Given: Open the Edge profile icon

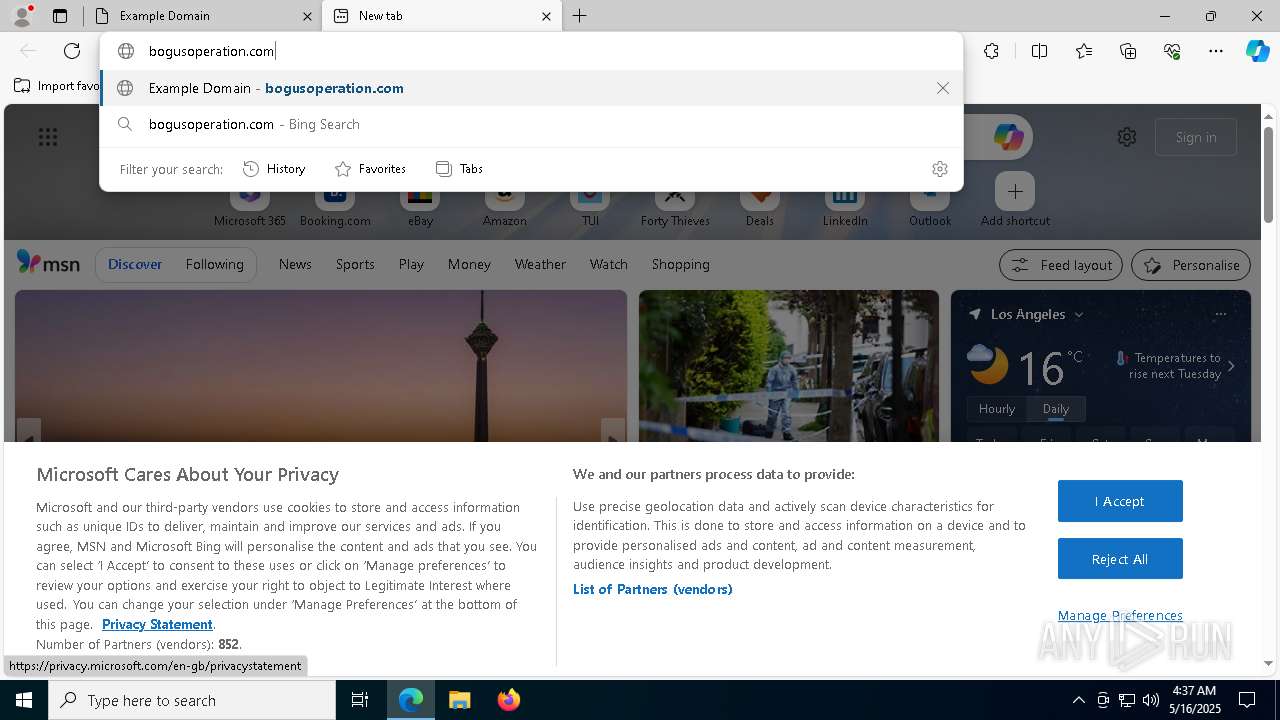Looking at the screenshot, I should [x=22, y=15].
